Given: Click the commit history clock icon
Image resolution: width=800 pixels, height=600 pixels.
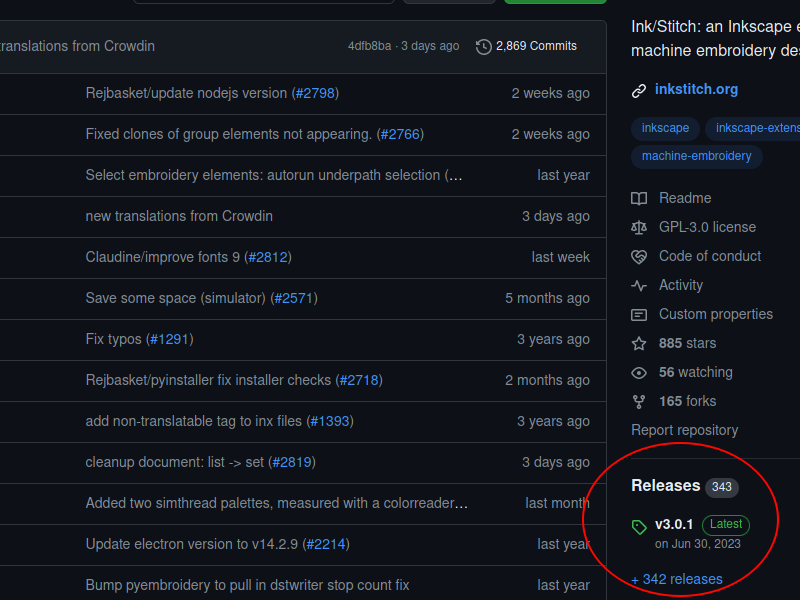Looking at the screenshot, I should coord(483,47).
